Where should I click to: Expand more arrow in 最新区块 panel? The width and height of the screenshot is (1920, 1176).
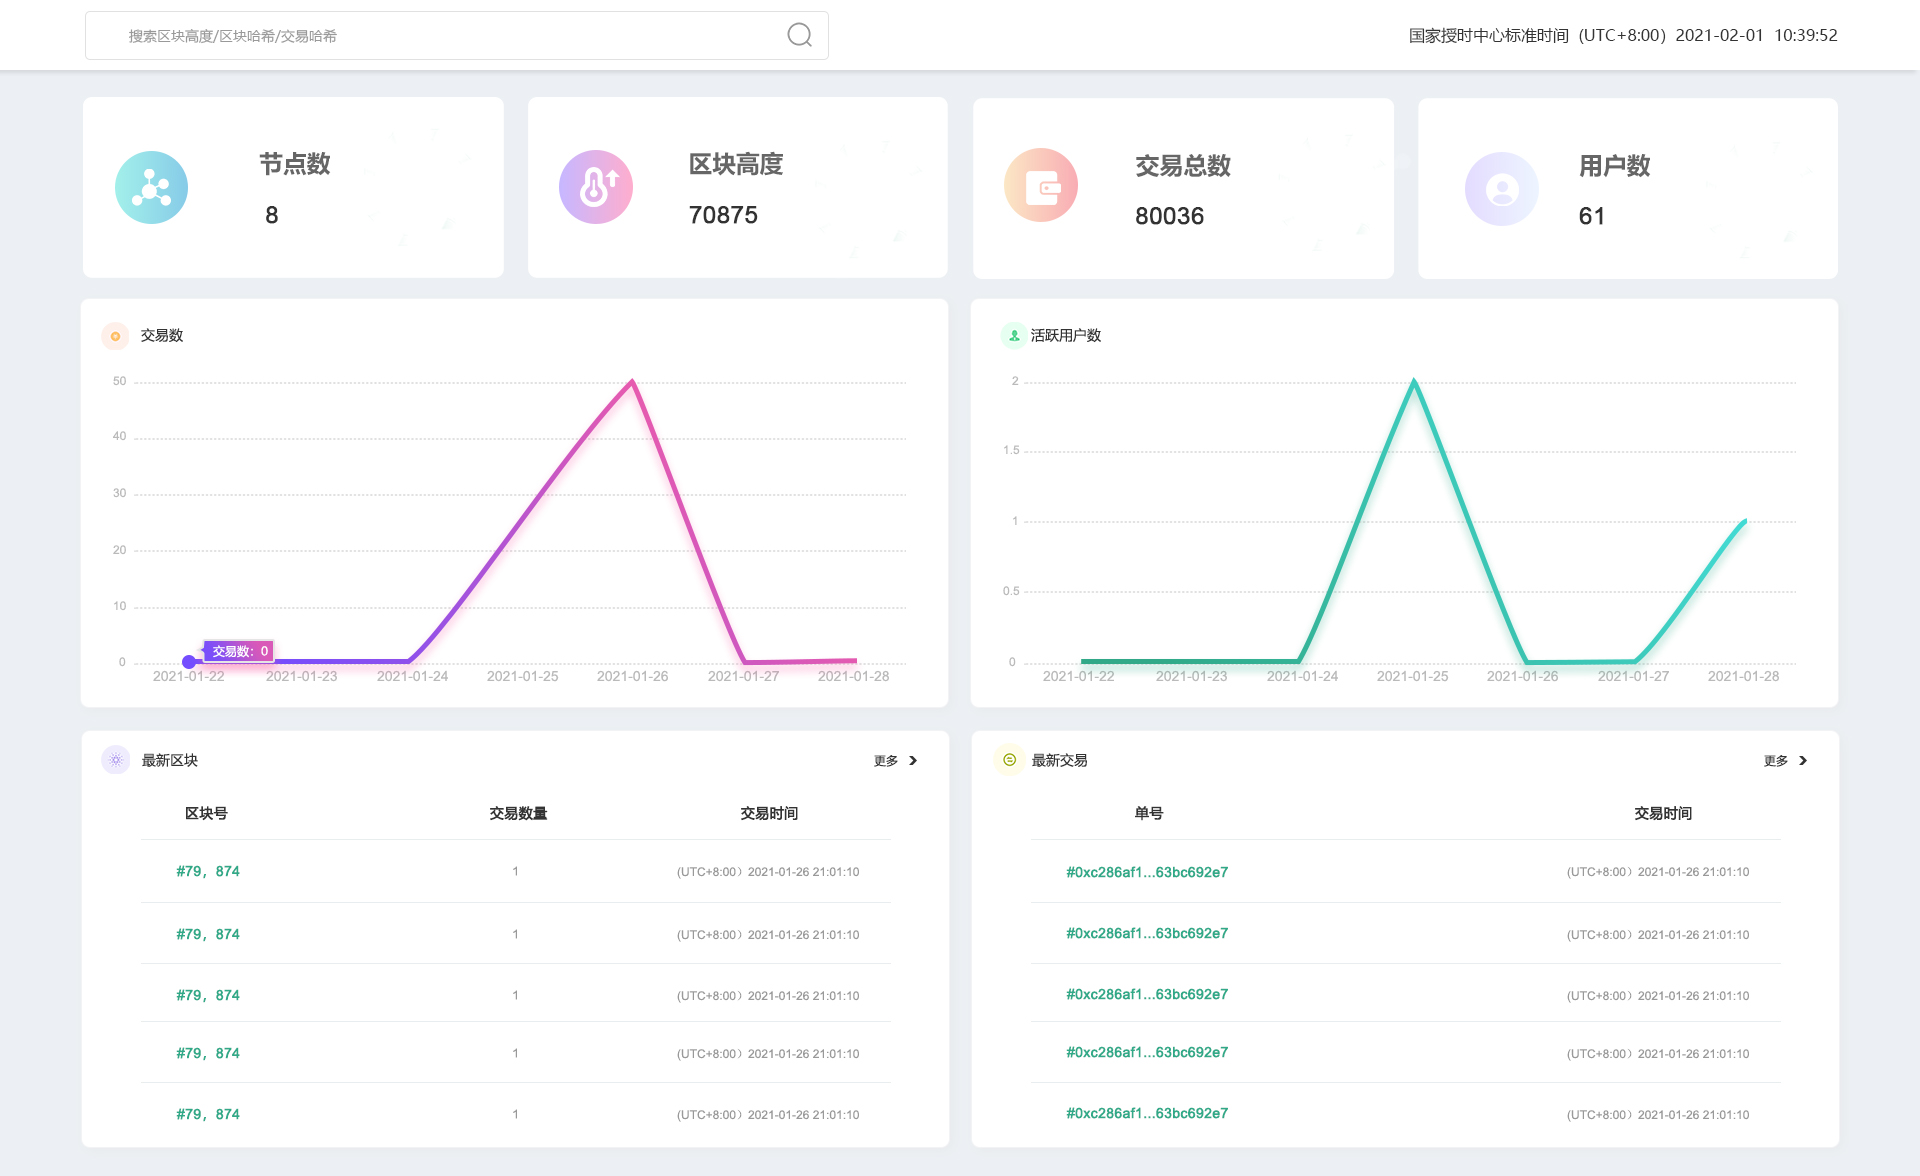click(x=913, y=761)
